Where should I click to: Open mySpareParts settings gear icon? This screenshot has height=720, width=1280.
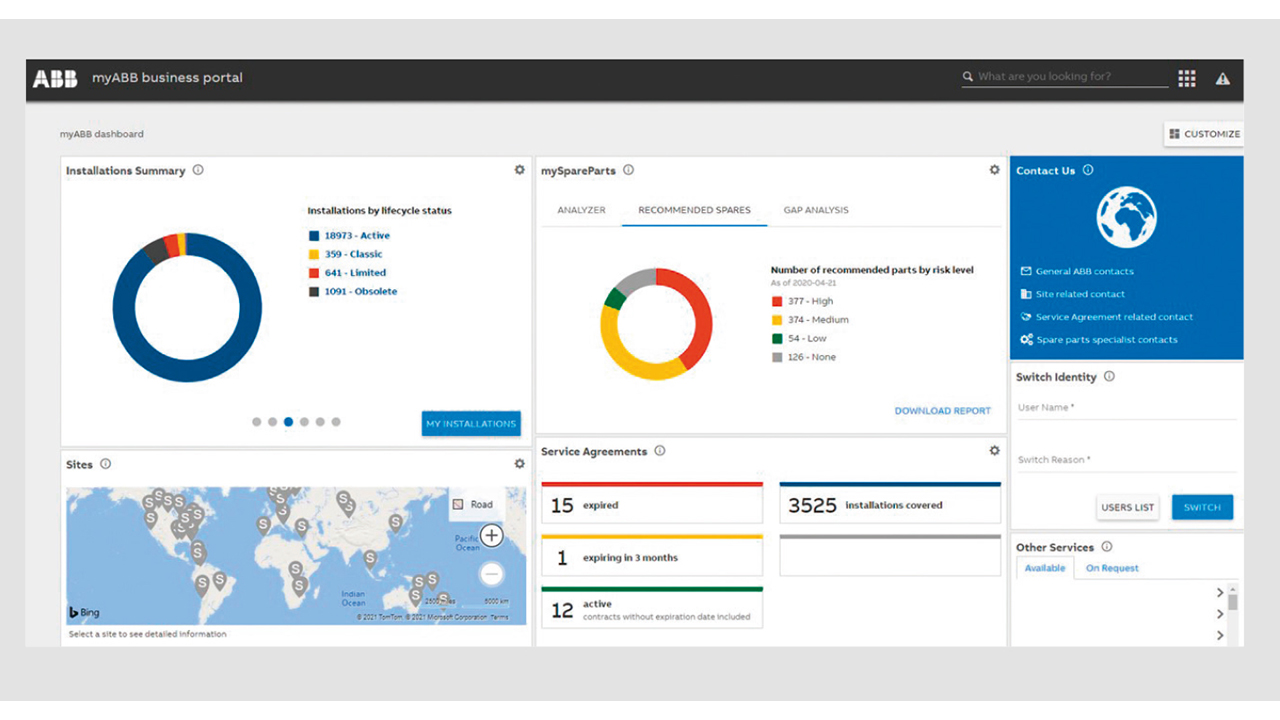pyautogui.click(x=994, y=170)
